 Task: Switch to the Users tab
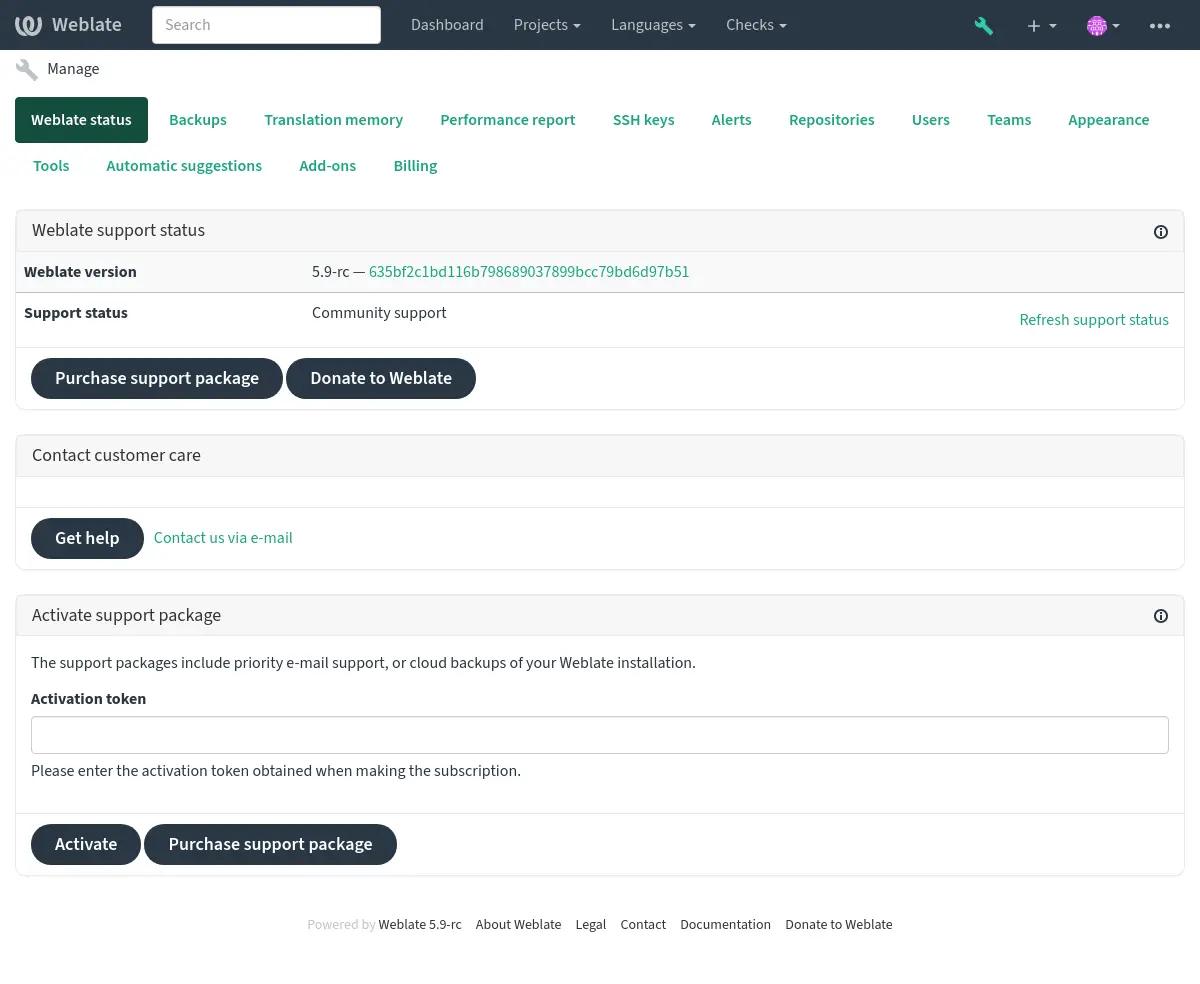pos(931,120)
